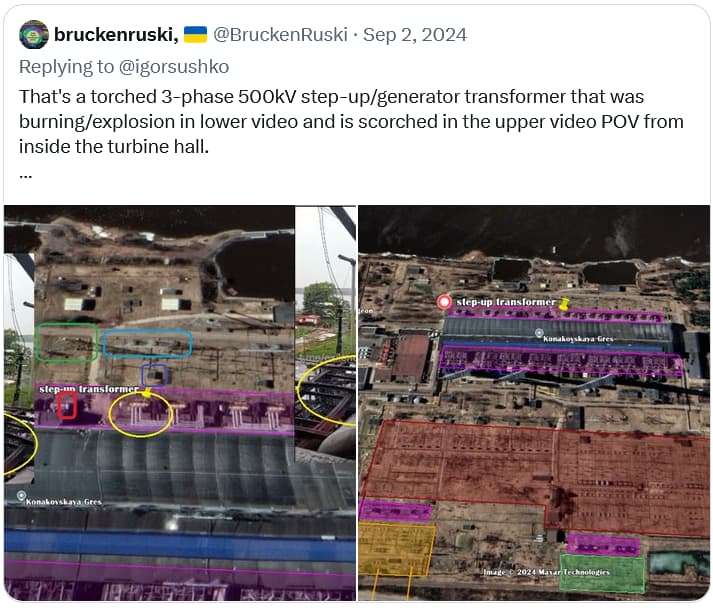Open the @BruckenRuski handle link

coord(280,35)
